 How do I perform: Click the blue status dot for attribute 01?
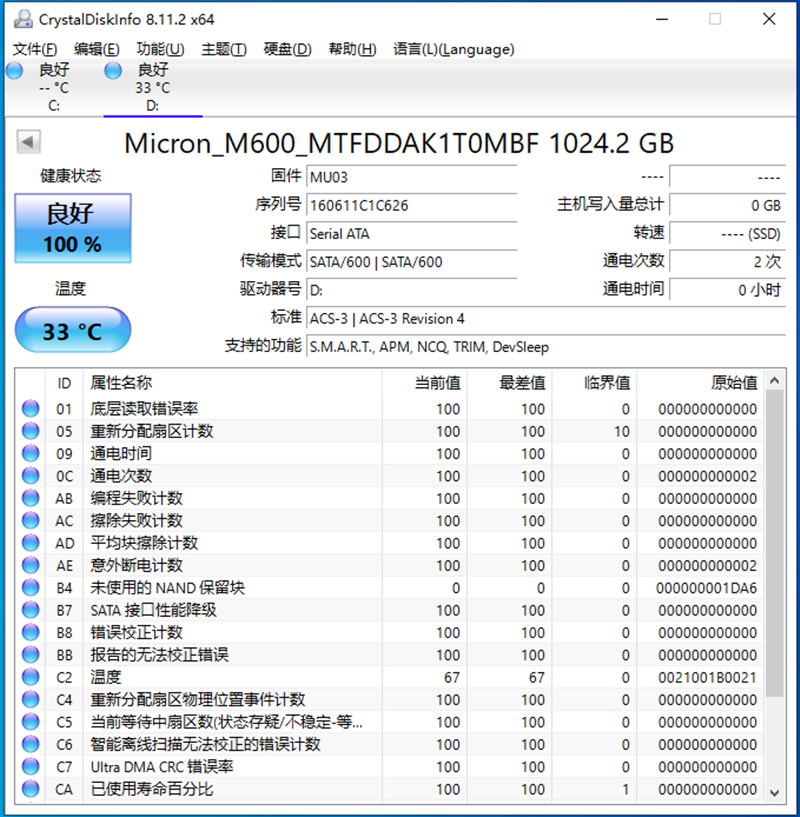pyautogui.click(x=30, y=407)
